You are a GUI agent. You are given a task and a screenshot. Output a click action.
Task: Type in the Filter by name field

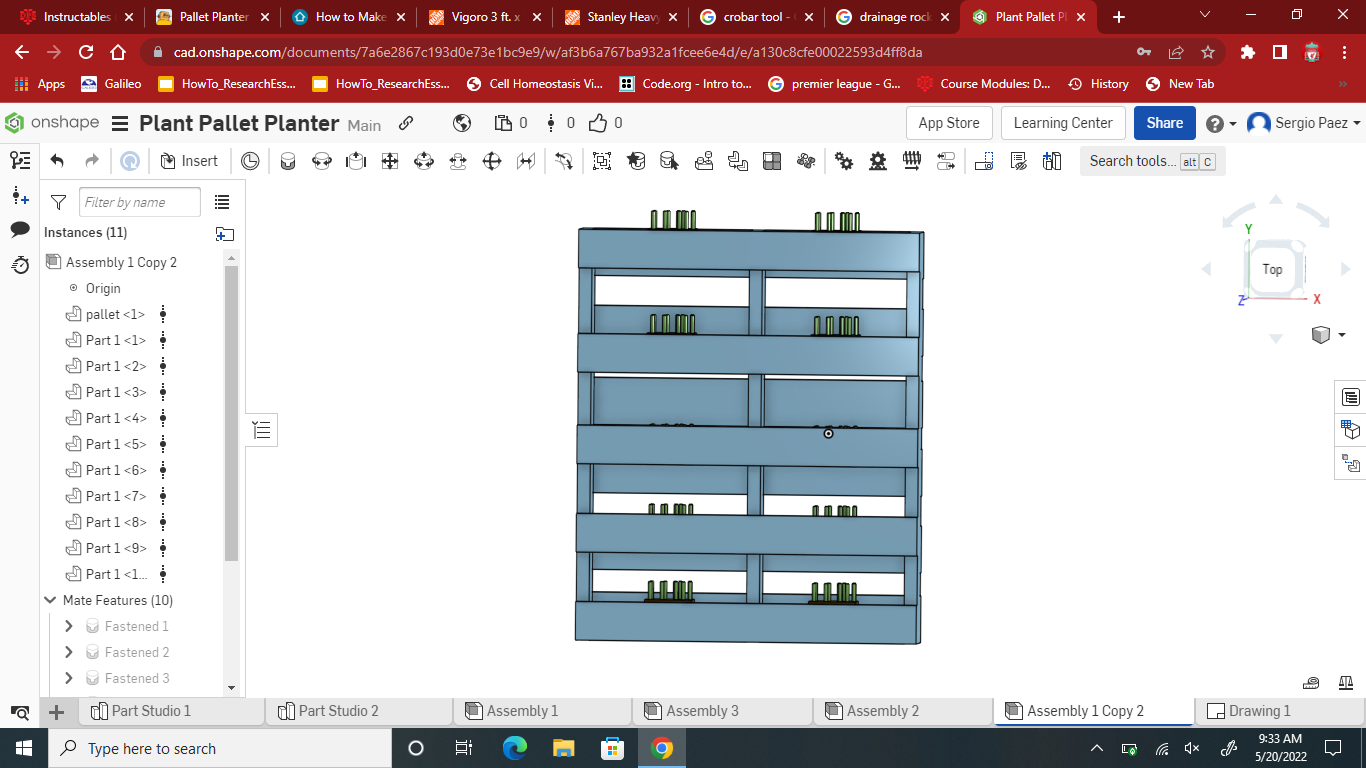point(138,201)
